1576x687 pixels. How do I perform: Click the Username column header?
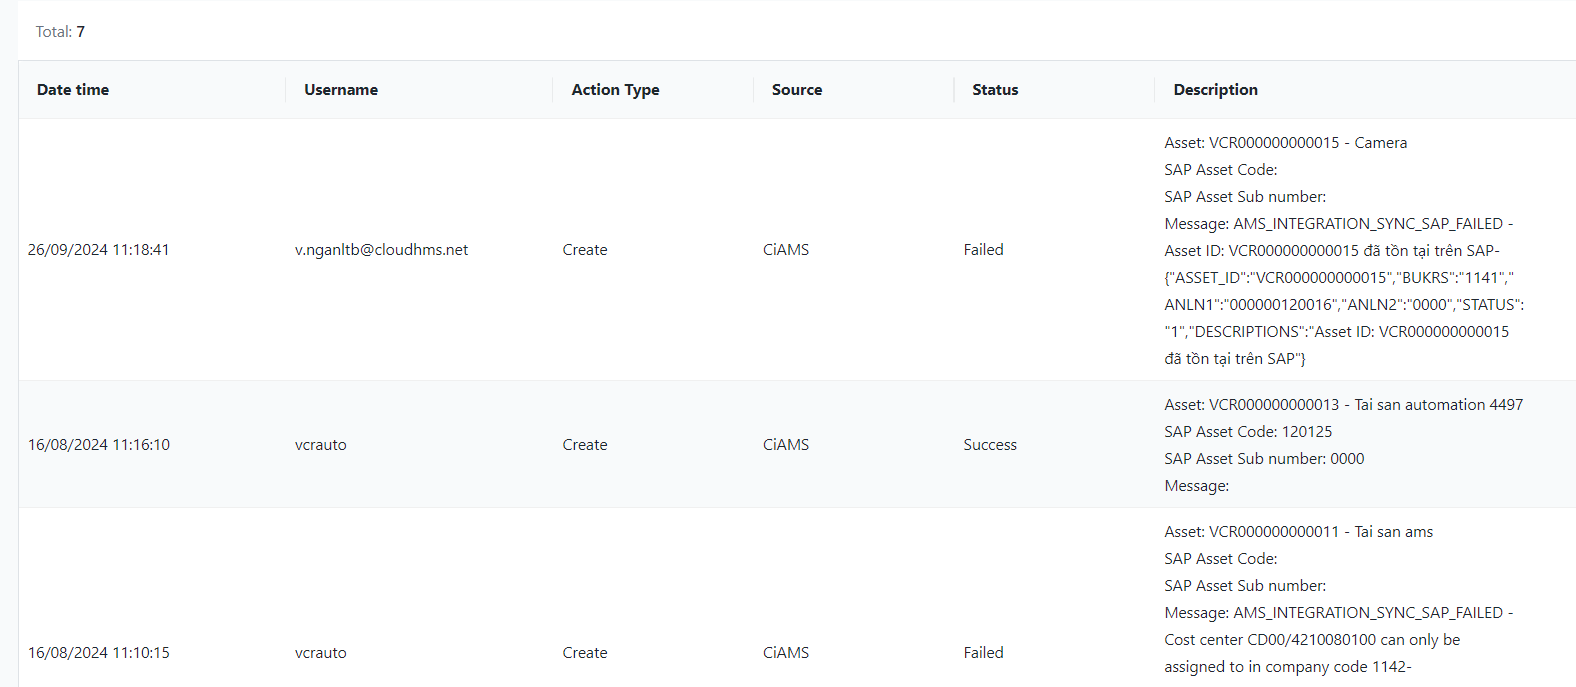pos(341,90)
